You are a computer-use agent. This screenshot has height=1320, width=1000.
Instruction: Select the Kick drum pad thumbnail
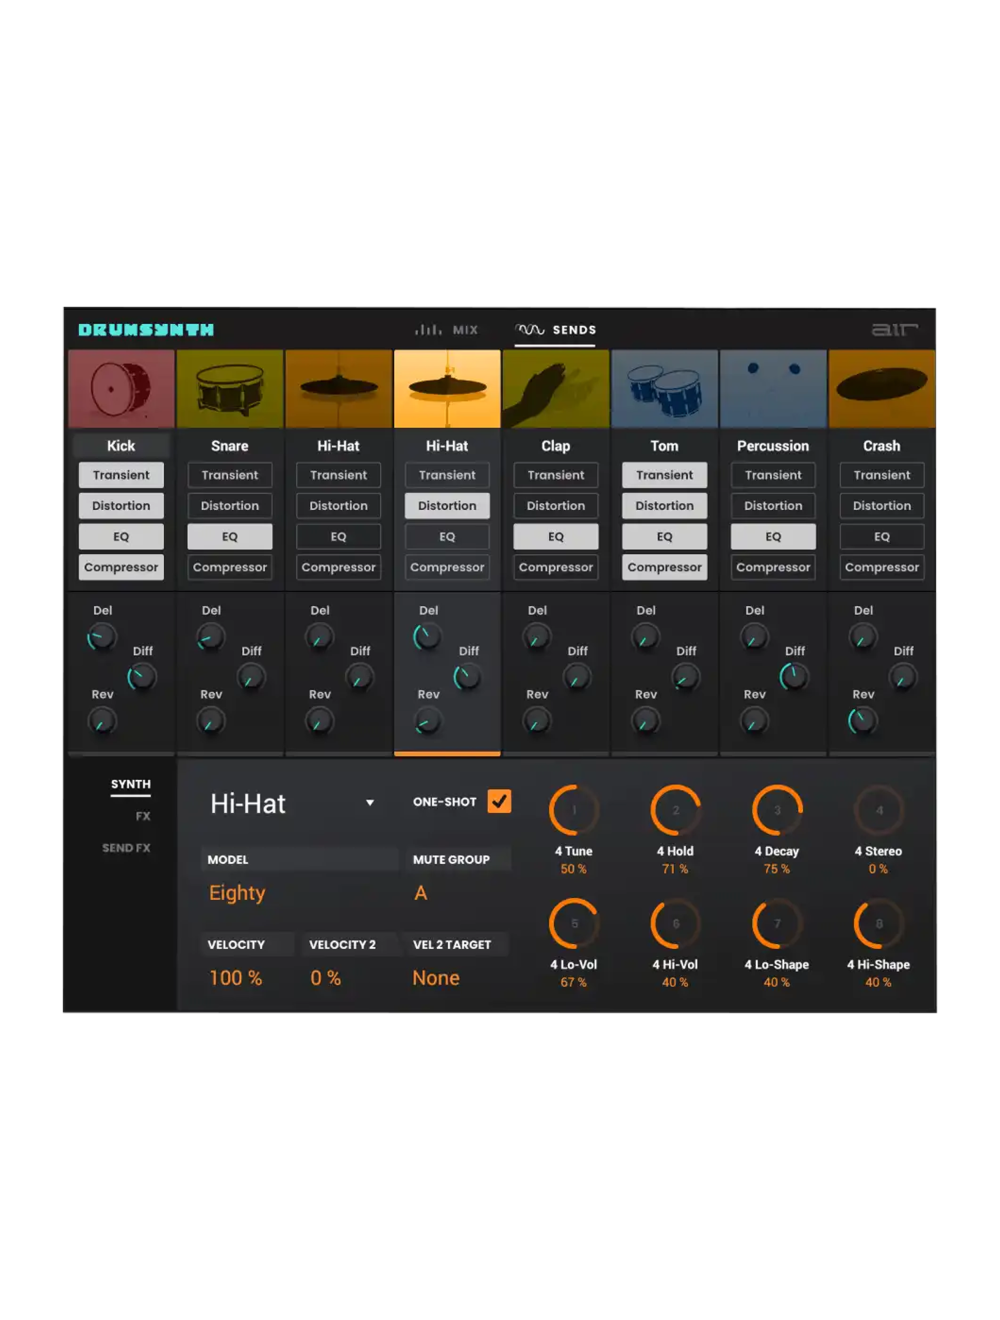(121, 389)
